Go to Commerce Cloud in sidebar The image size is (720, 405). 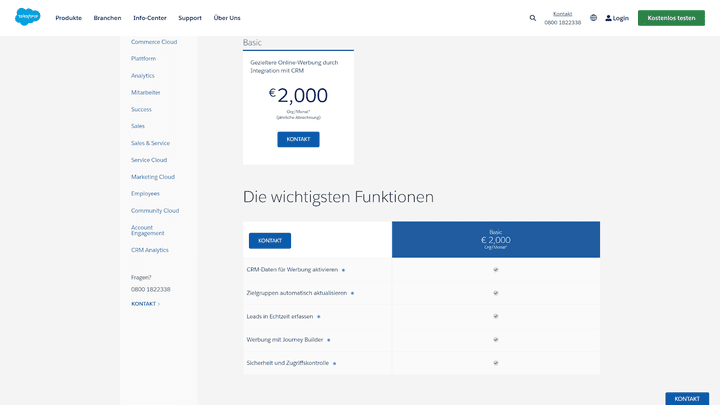[154, 42]
